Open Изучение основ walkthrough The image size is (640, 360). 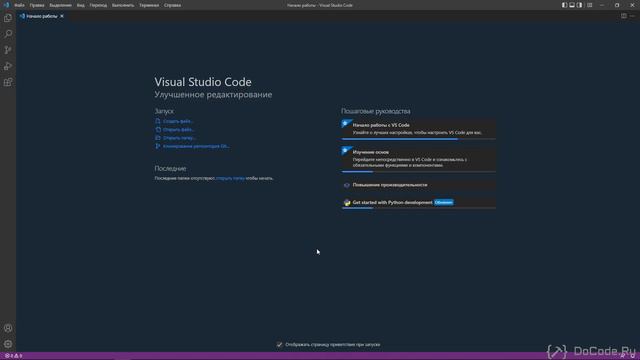click(418, 159)
